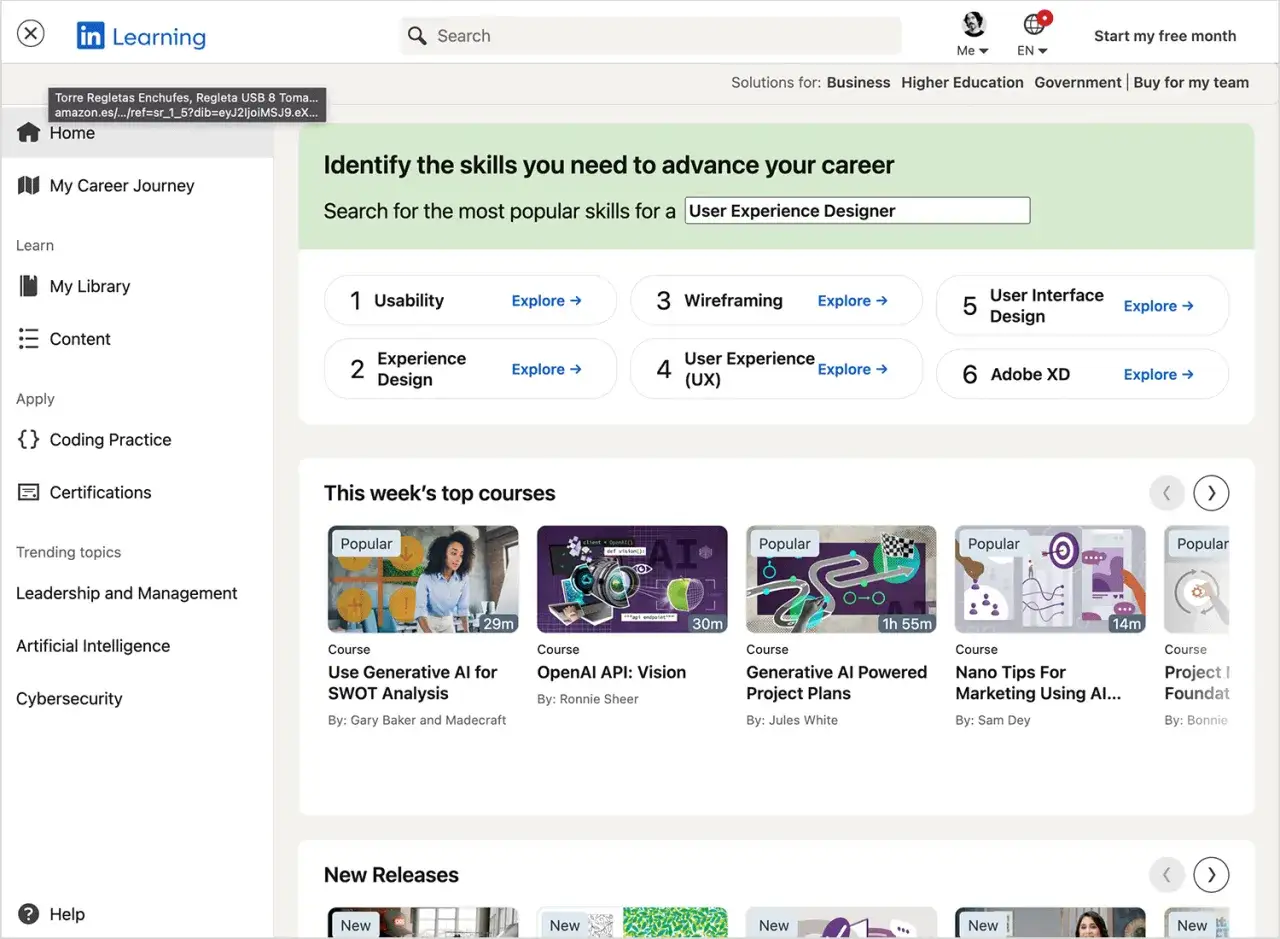Open the Higher Education solutions link

962,82
